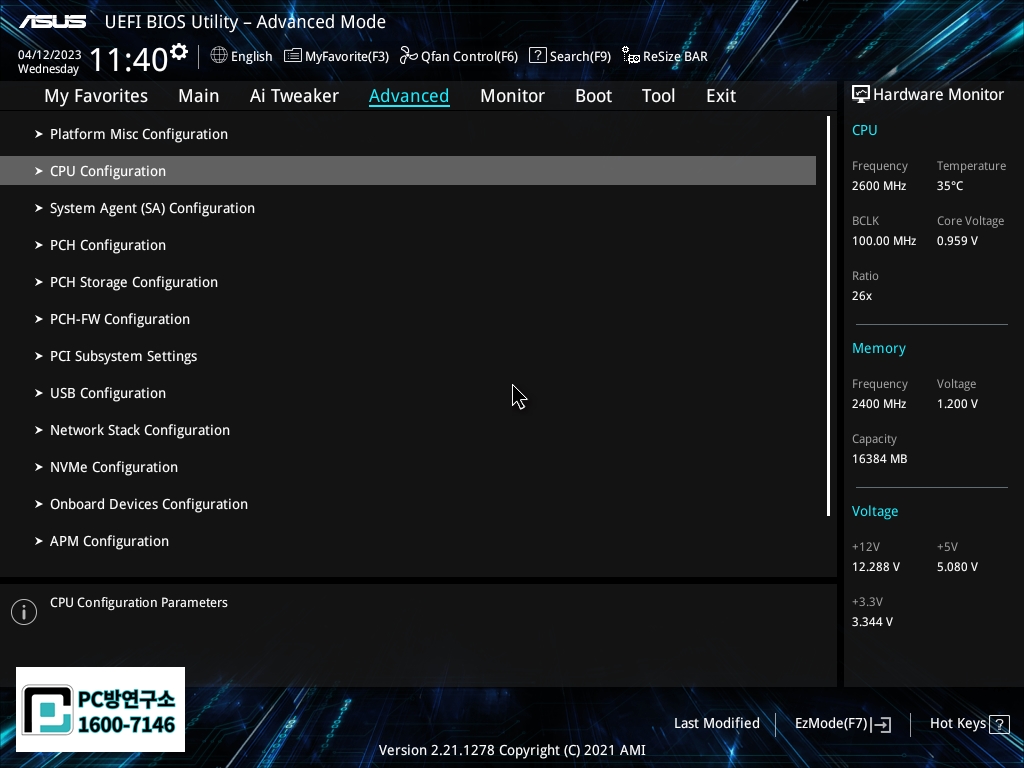Open the Boot tab
Screen dimensions: 1024x768
coord(593,96)
